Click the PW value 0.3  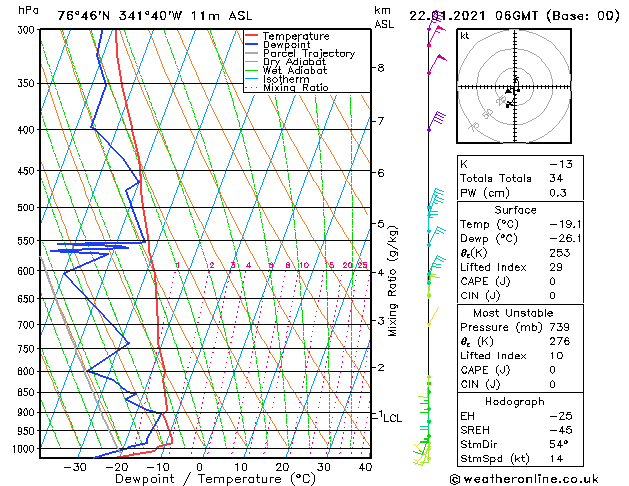tap(558, 193)
